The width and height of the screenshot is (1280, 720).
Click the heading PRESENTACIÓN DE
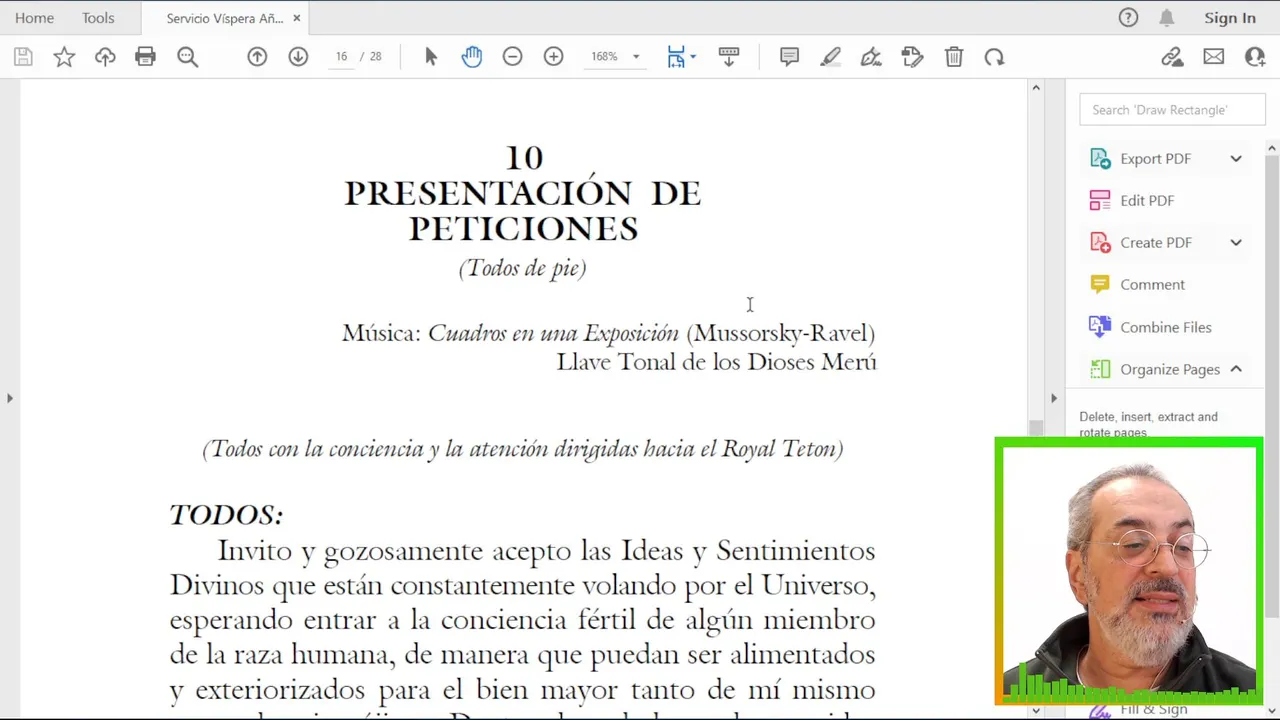point(523,193)
